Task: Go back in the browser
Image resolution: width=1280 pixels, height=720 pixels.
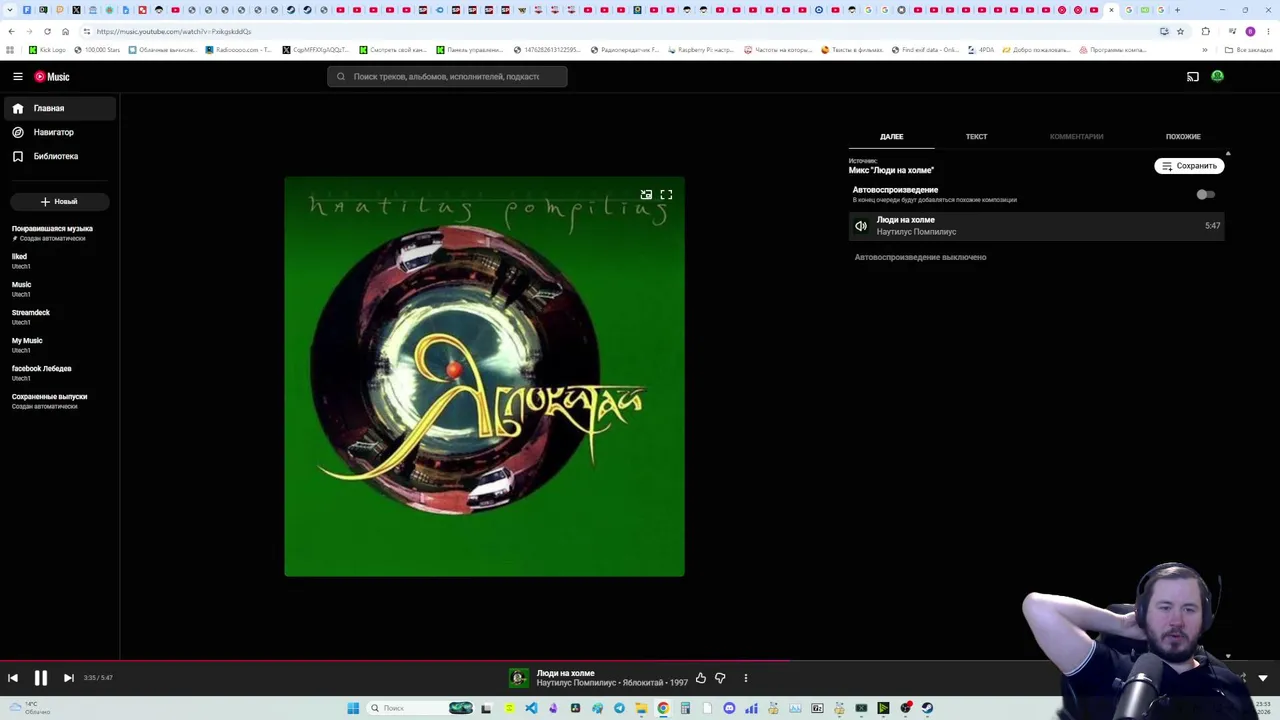Action: (11, 31)
